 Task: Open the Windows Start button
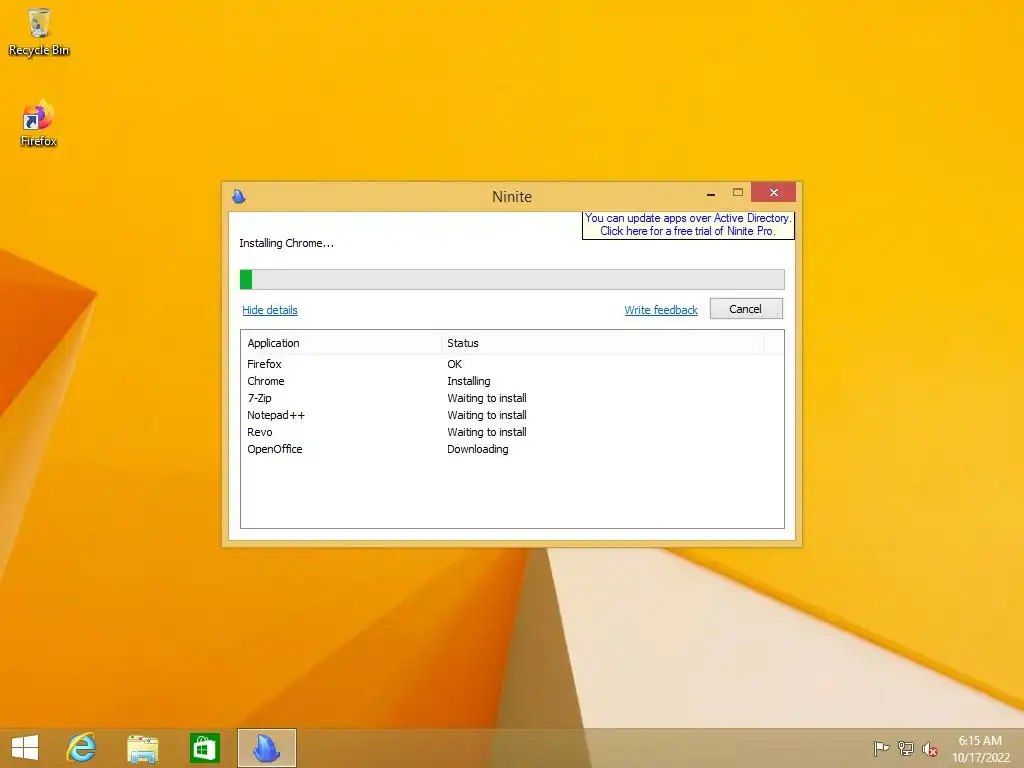(25, 748)
